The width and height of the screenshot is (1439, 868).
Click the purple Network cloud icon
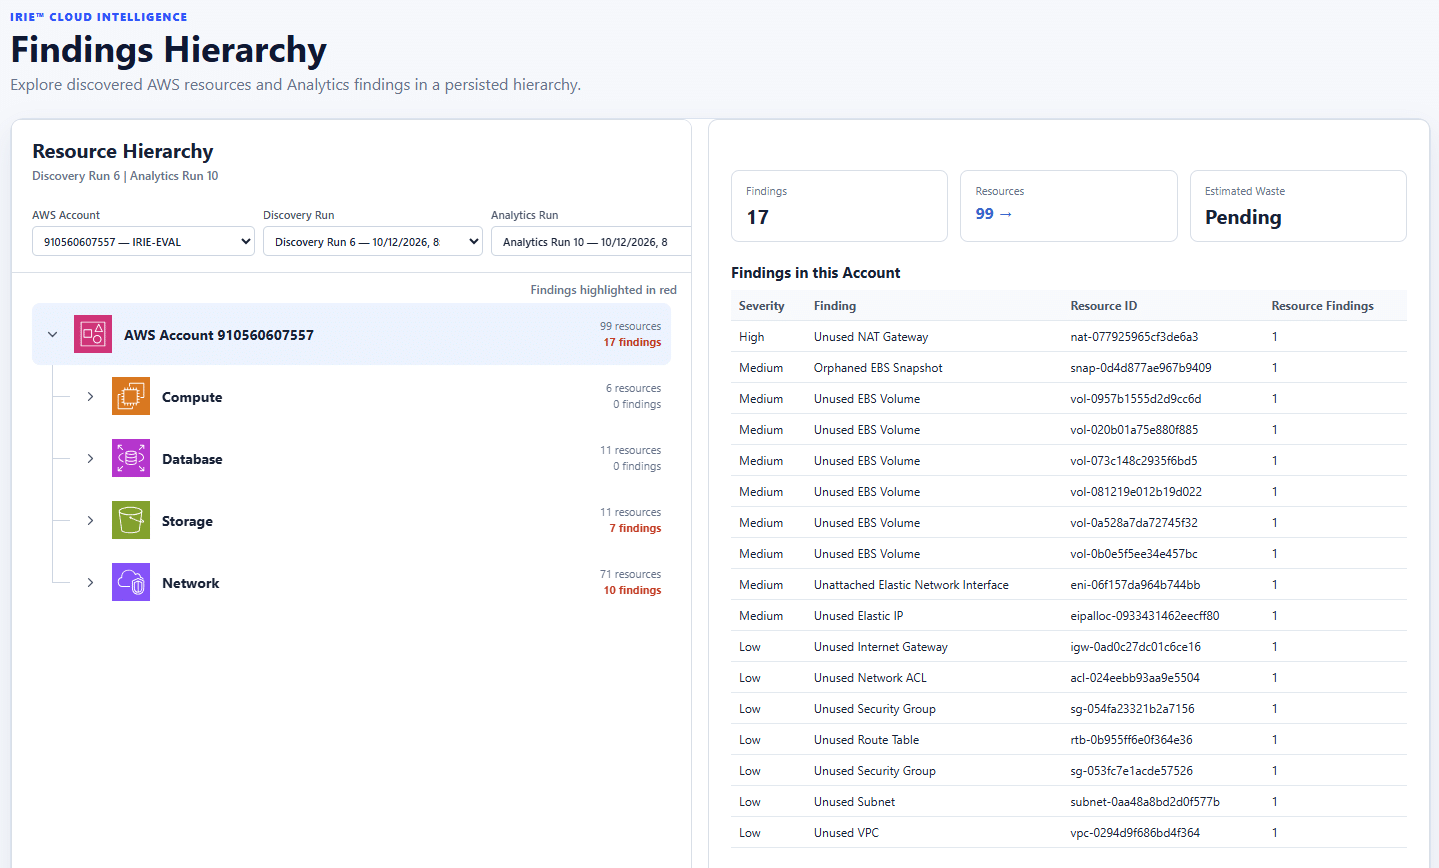[131, 582]
